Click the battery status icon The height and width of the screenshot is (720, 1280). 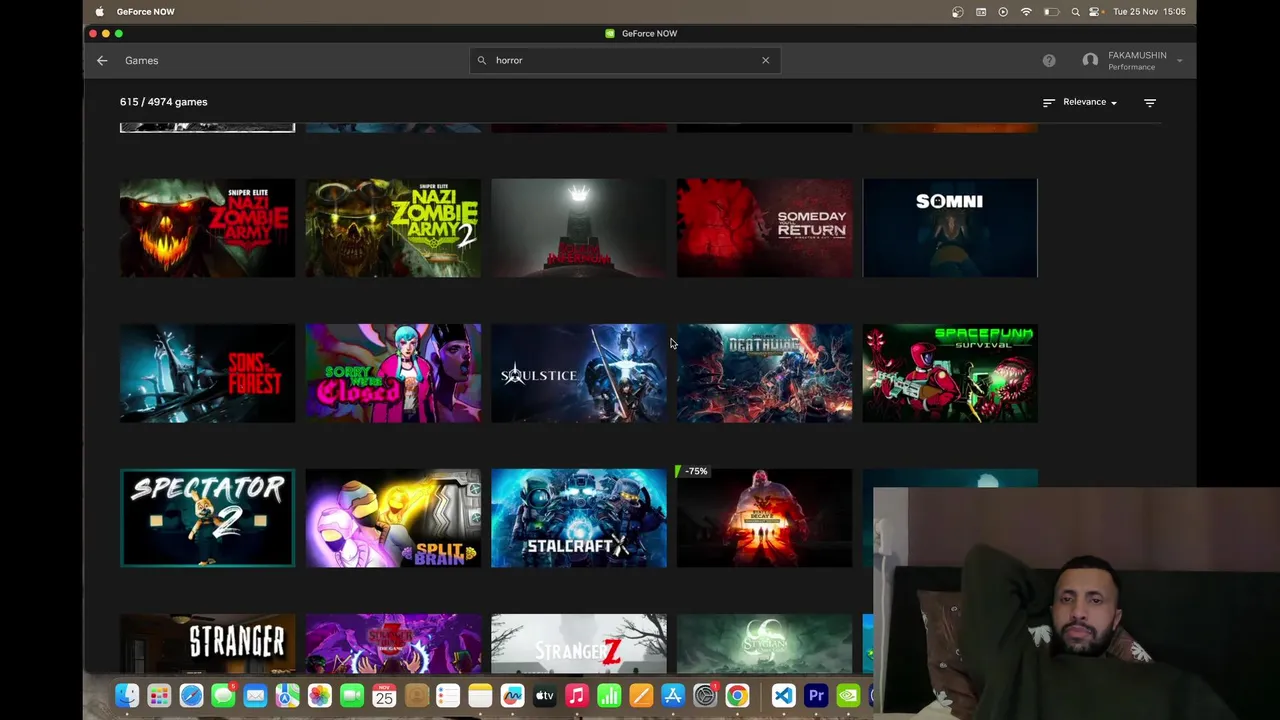[x=1051, y=12]
